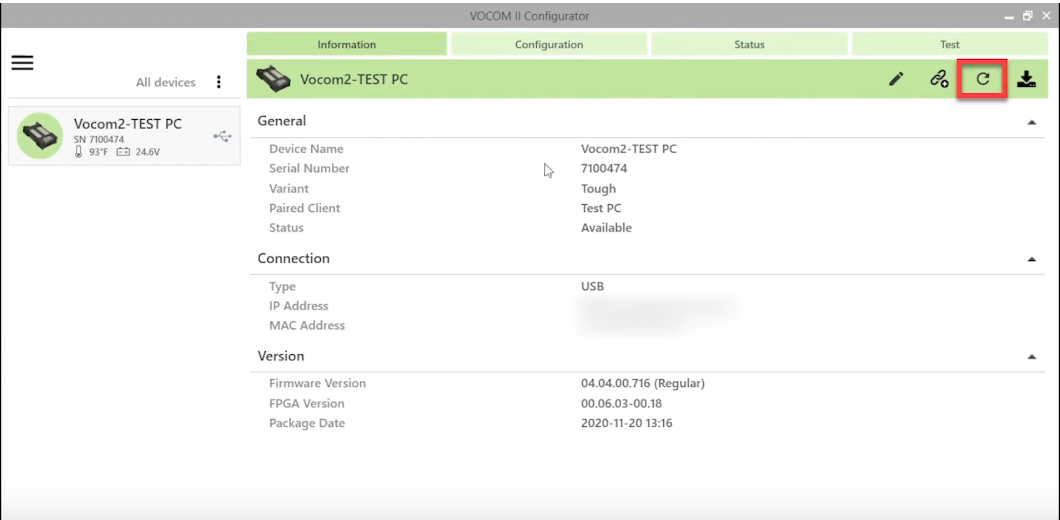Click the refresh icon
Screen dimensions: 1060x520
(x=983, y=79)
